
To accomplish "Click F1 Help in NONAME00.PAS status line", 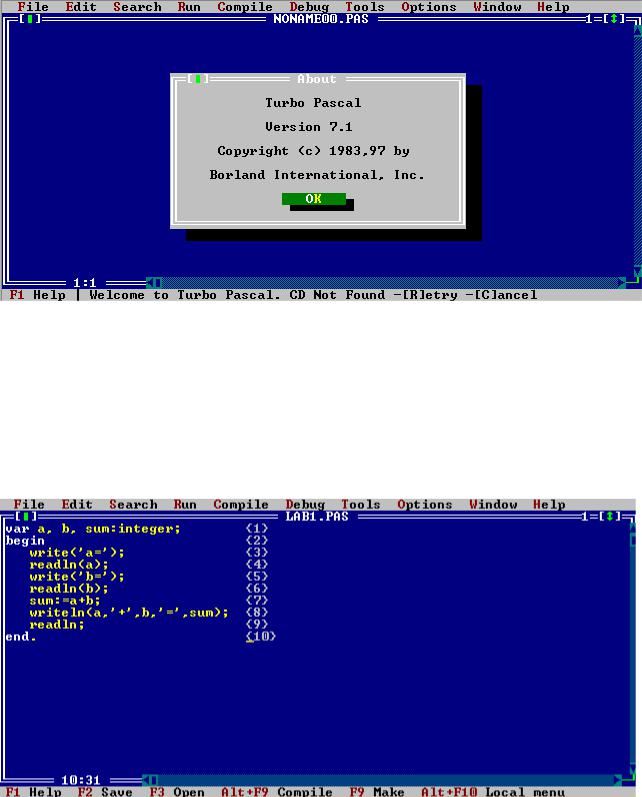I will coord(38,295).
